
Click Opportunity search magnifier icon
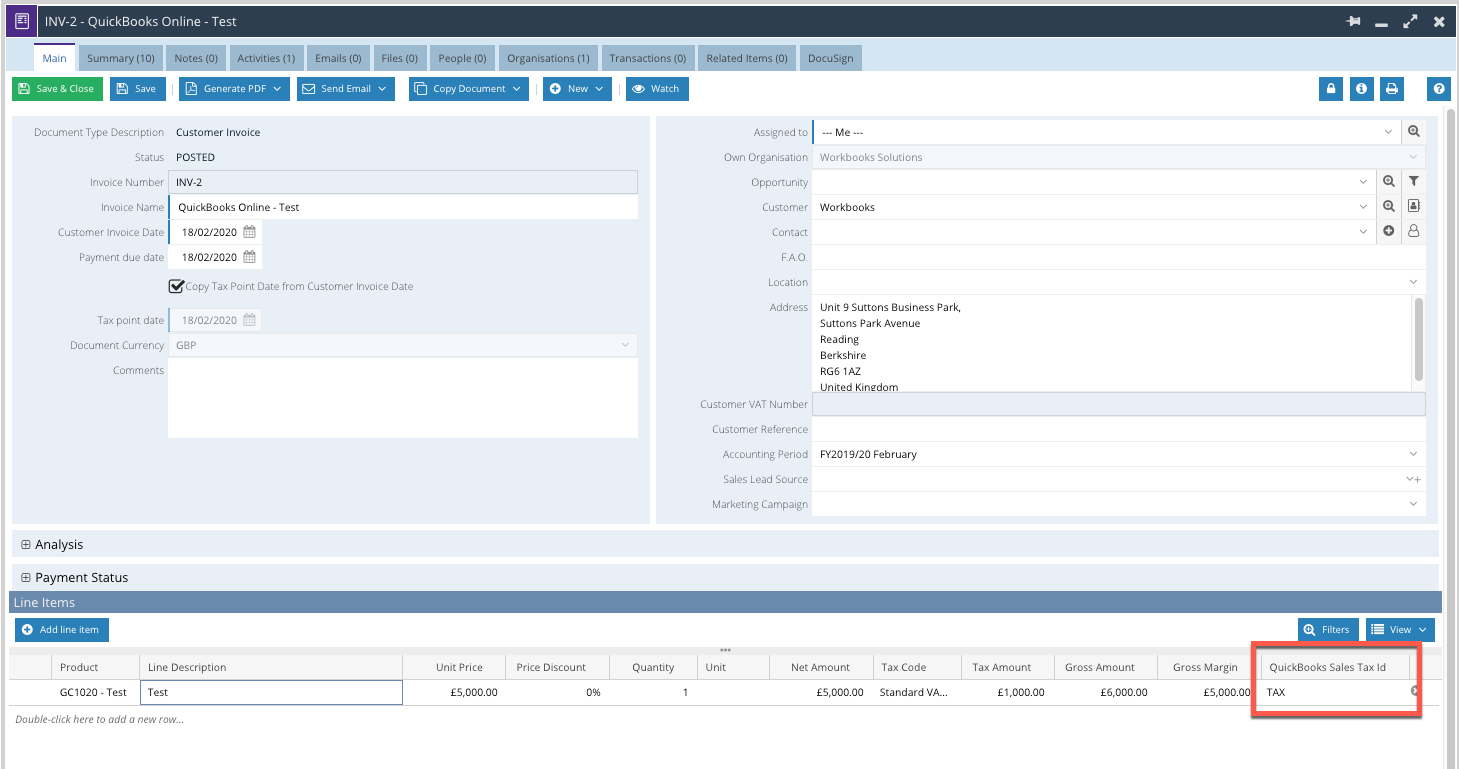(1389, 182)
